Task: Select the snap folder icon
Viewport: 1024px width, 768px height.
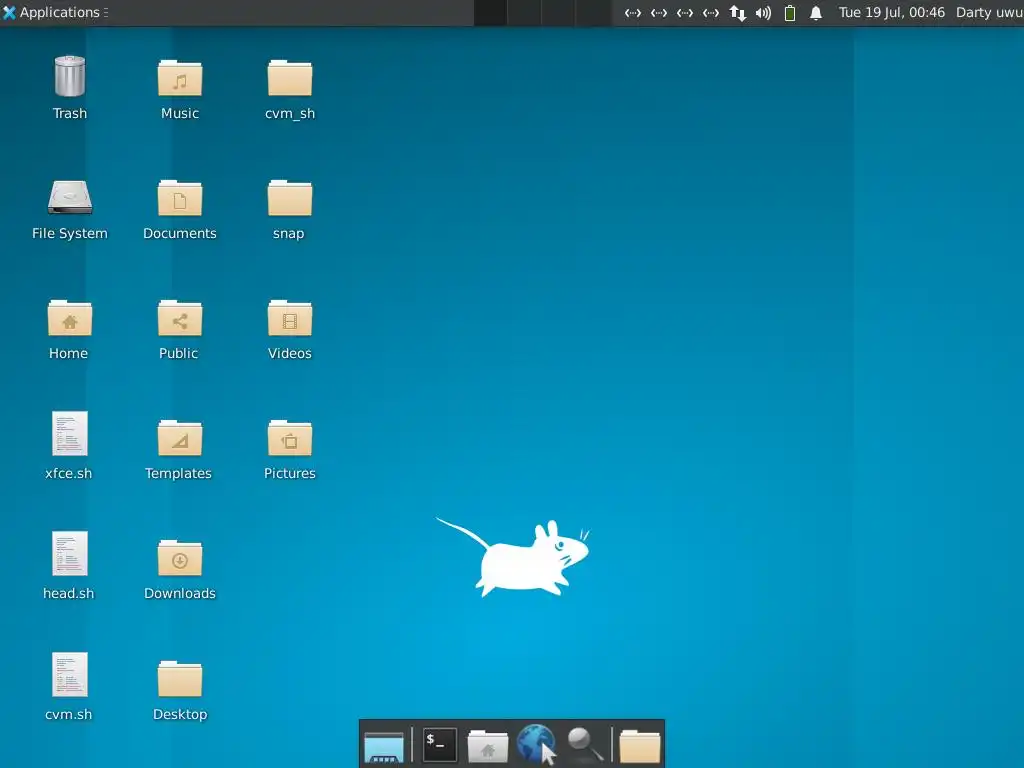Action: pyautogui.click(x=290, y=199)
